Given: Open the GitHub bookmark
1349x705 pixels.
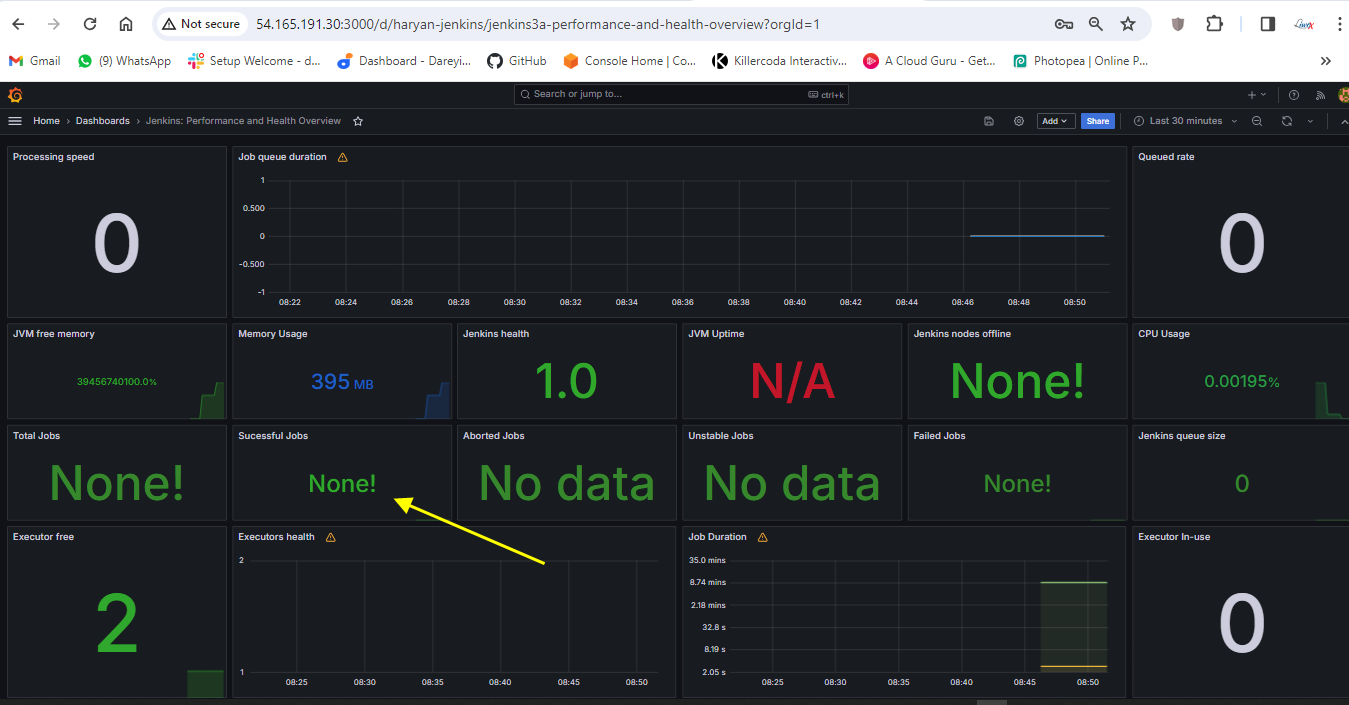Looking at the screenshot, I should click(x=517, y=61).
